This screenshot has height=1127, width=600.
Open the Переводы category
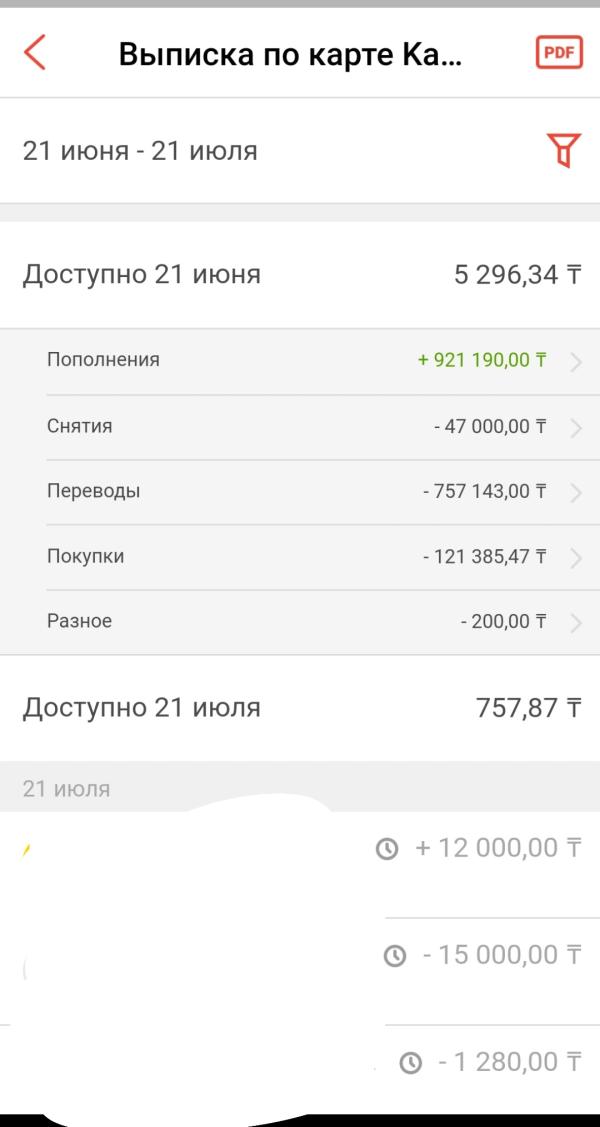[x=300, y=492]
